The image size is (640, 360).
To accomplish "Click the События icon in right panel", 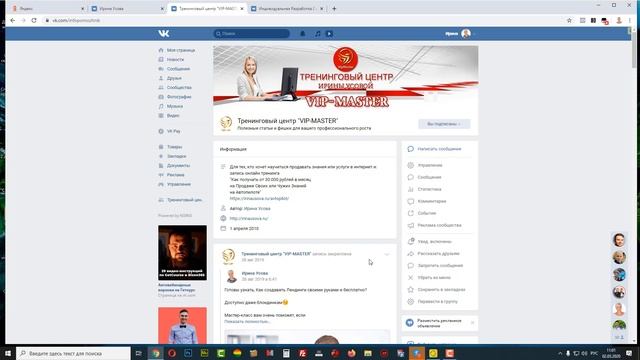I will pos(411,213).
